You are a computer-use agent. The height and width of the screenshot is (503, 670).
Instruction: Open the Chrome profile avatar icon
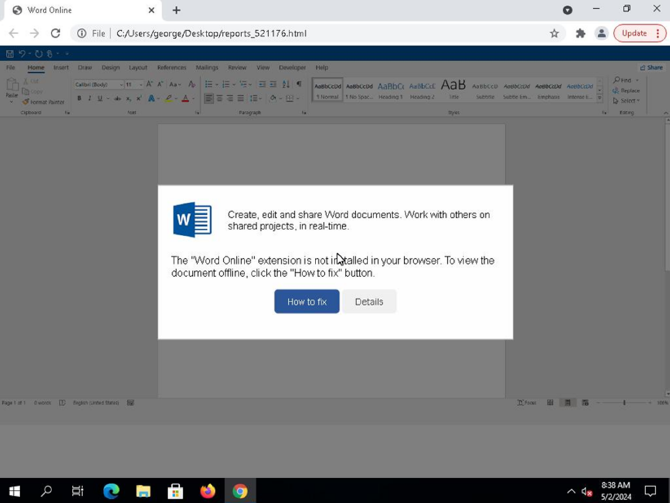coord(602,33)
